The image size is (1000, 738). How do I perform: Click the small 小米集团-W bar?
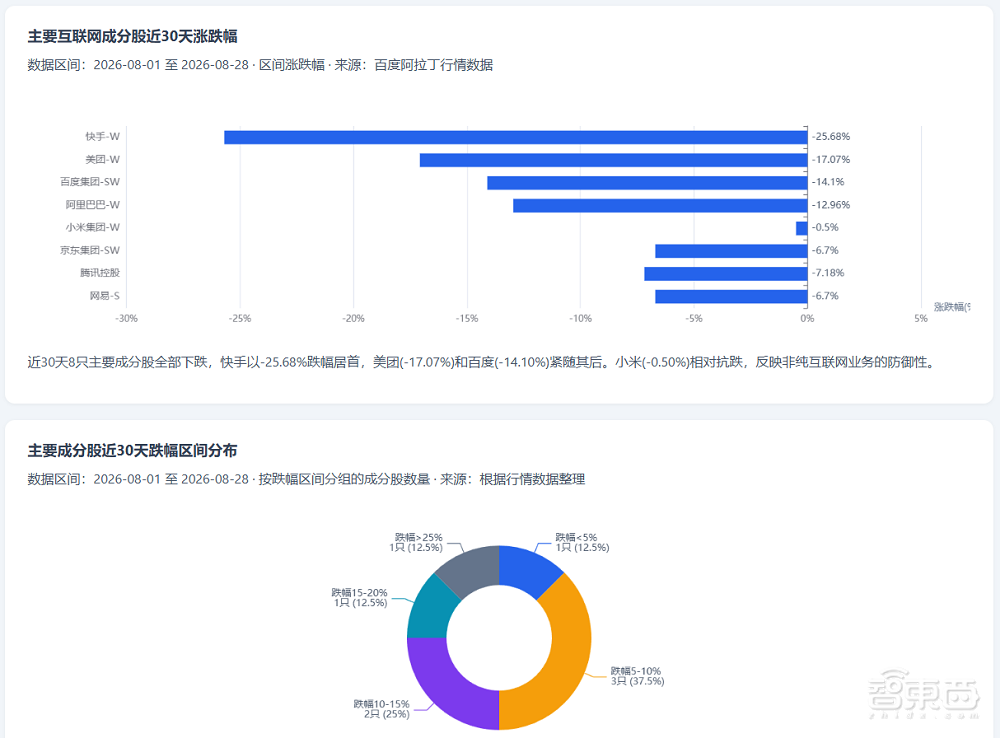tap(802, 228)
